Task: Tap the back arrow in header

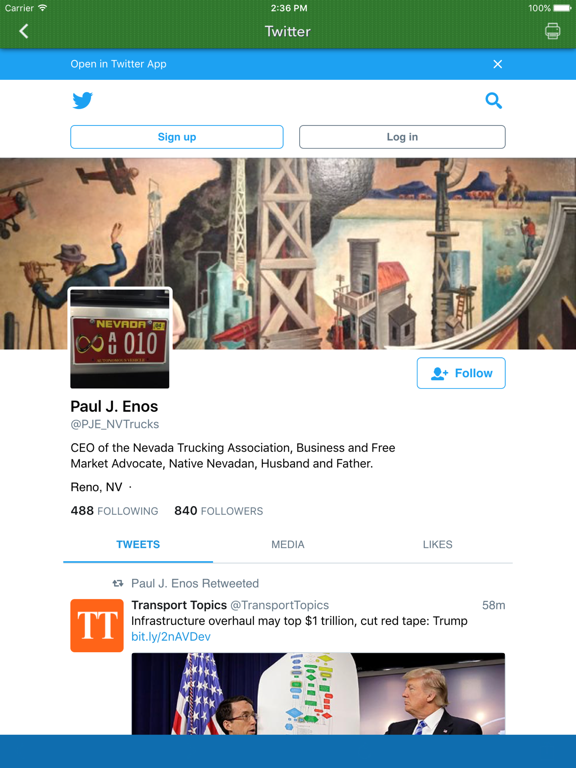Action: (24, 31)
